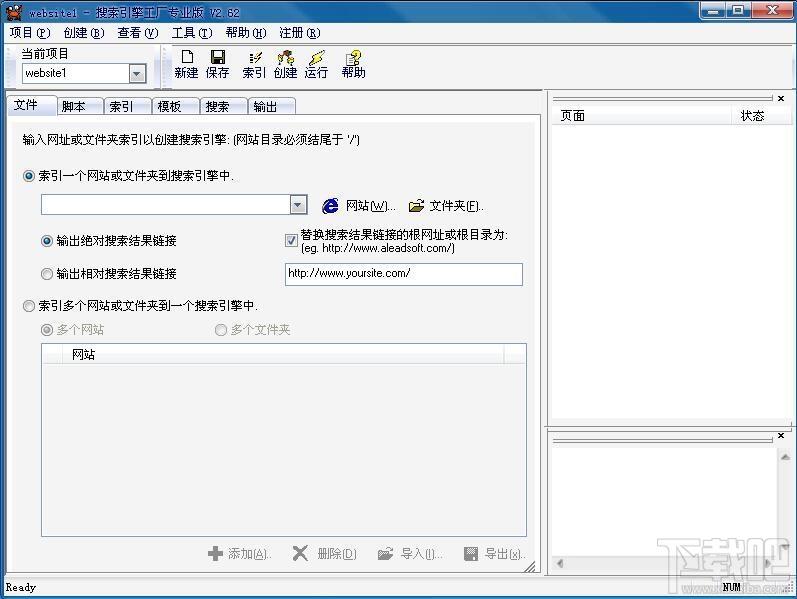Open the 网站(W) website browser button
Viewport: 797px width, 599px height.
[x=359, y=206]
